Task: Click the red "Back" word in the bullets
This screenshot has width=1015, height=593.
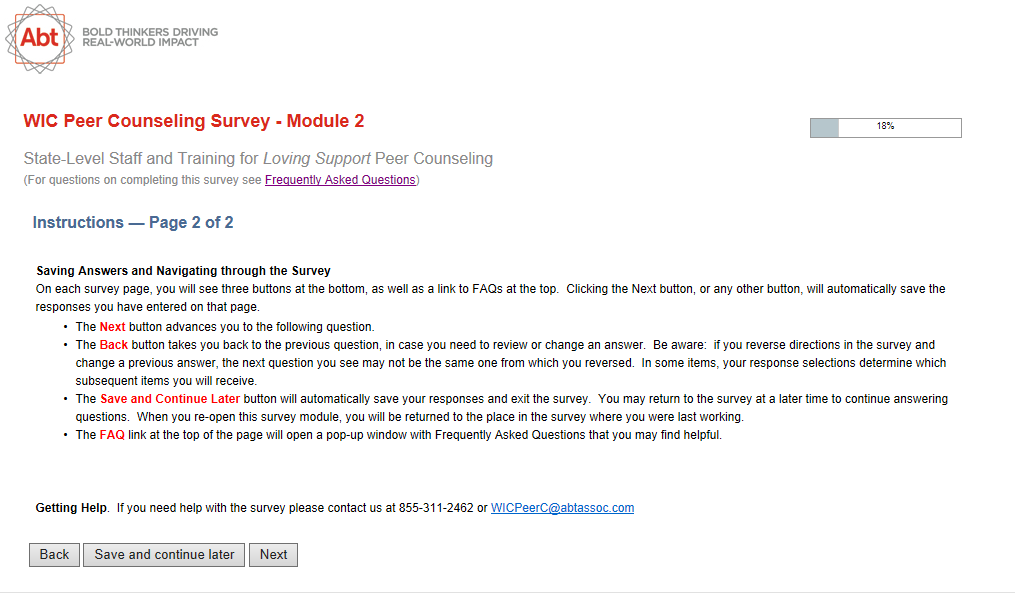Action: pyautogui.click(x=114, y=345)
